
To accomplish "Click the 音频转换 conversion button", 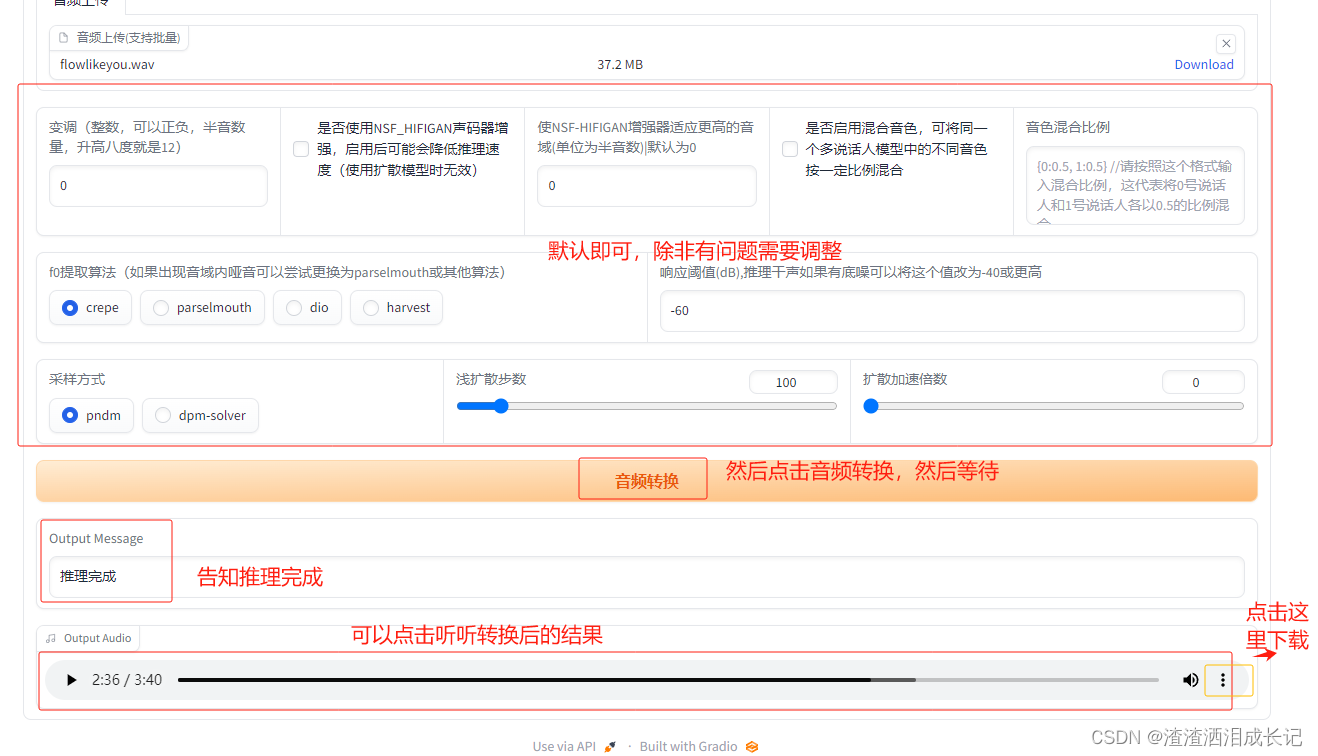I will (x=642, y=478).
